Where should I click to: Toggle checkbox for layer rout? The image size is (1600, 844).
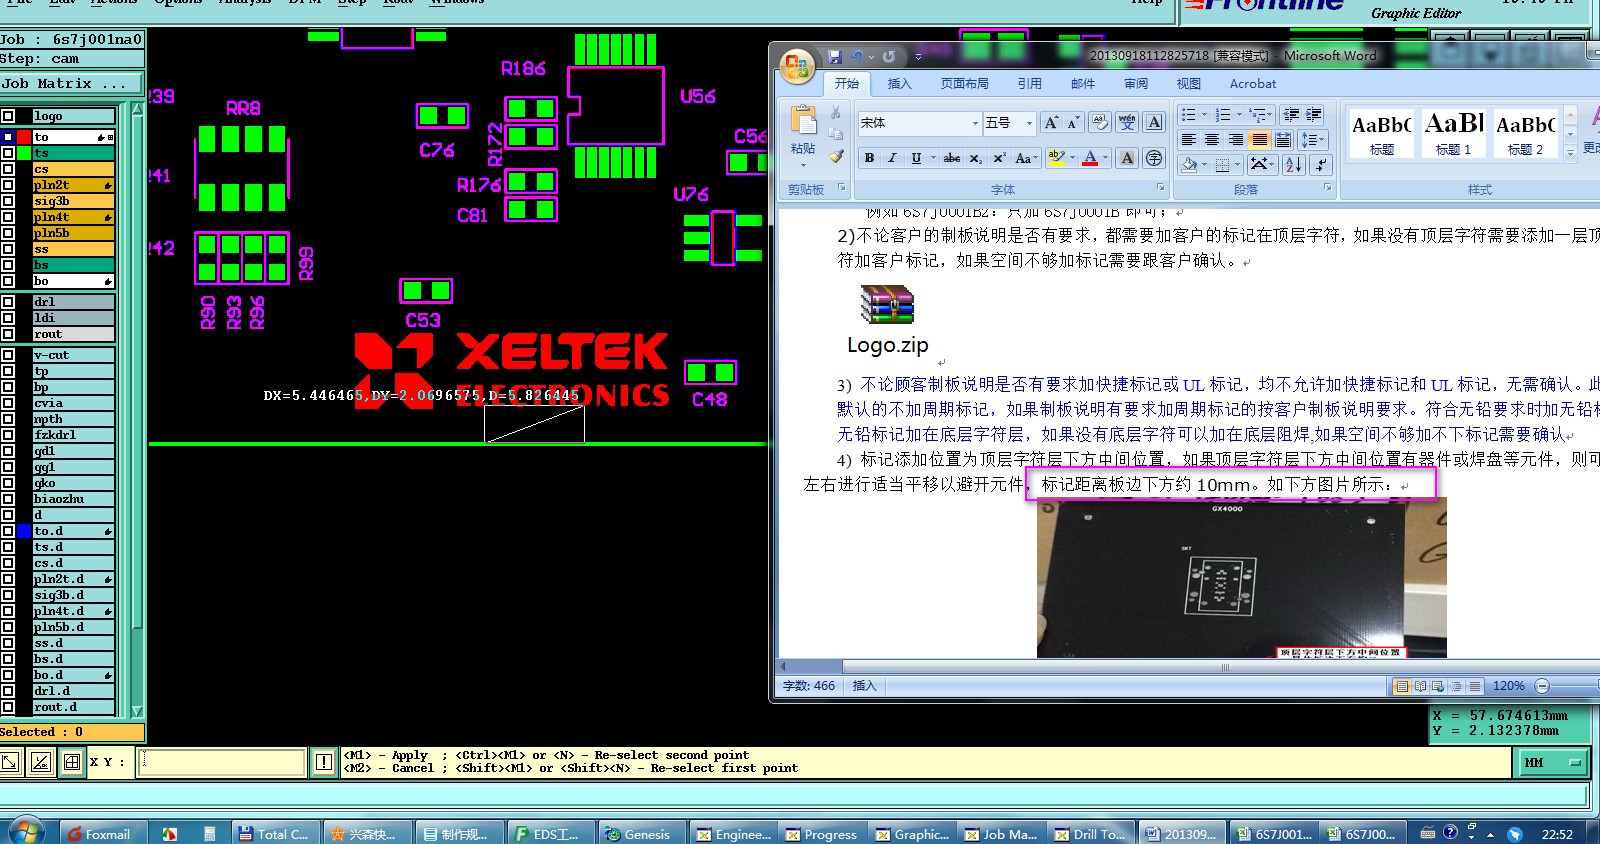tap(8, 334)
